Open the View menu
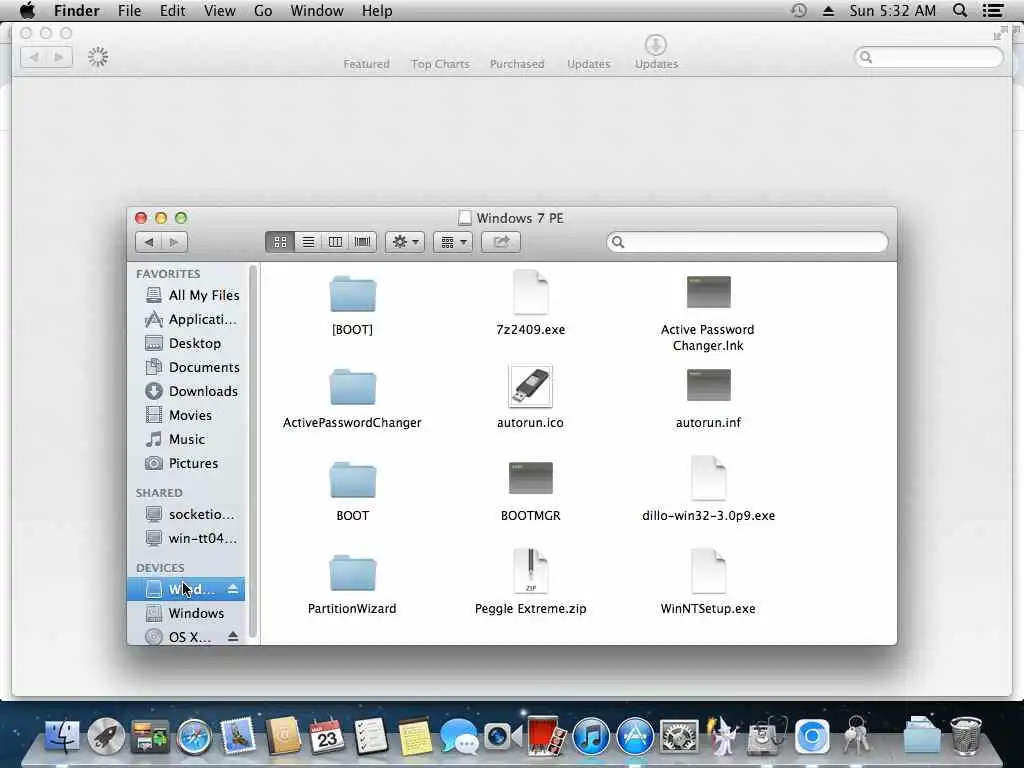1024x768 pixels. click(219, 10)
